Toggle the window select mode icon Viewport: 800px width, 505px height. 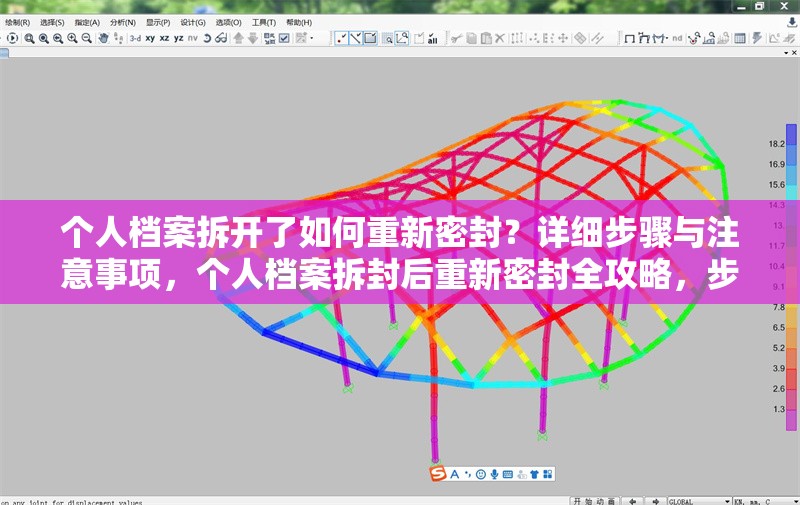[x=370, y=38]
